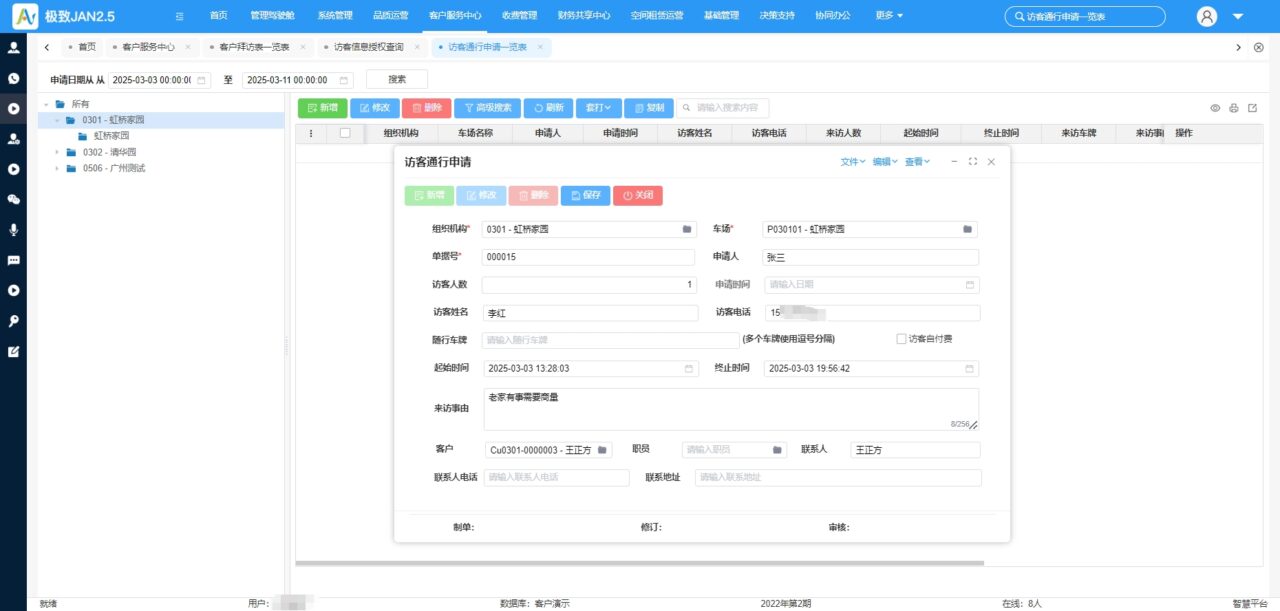Click the horizontal scrollbar below the table

(x=640, y=563)
